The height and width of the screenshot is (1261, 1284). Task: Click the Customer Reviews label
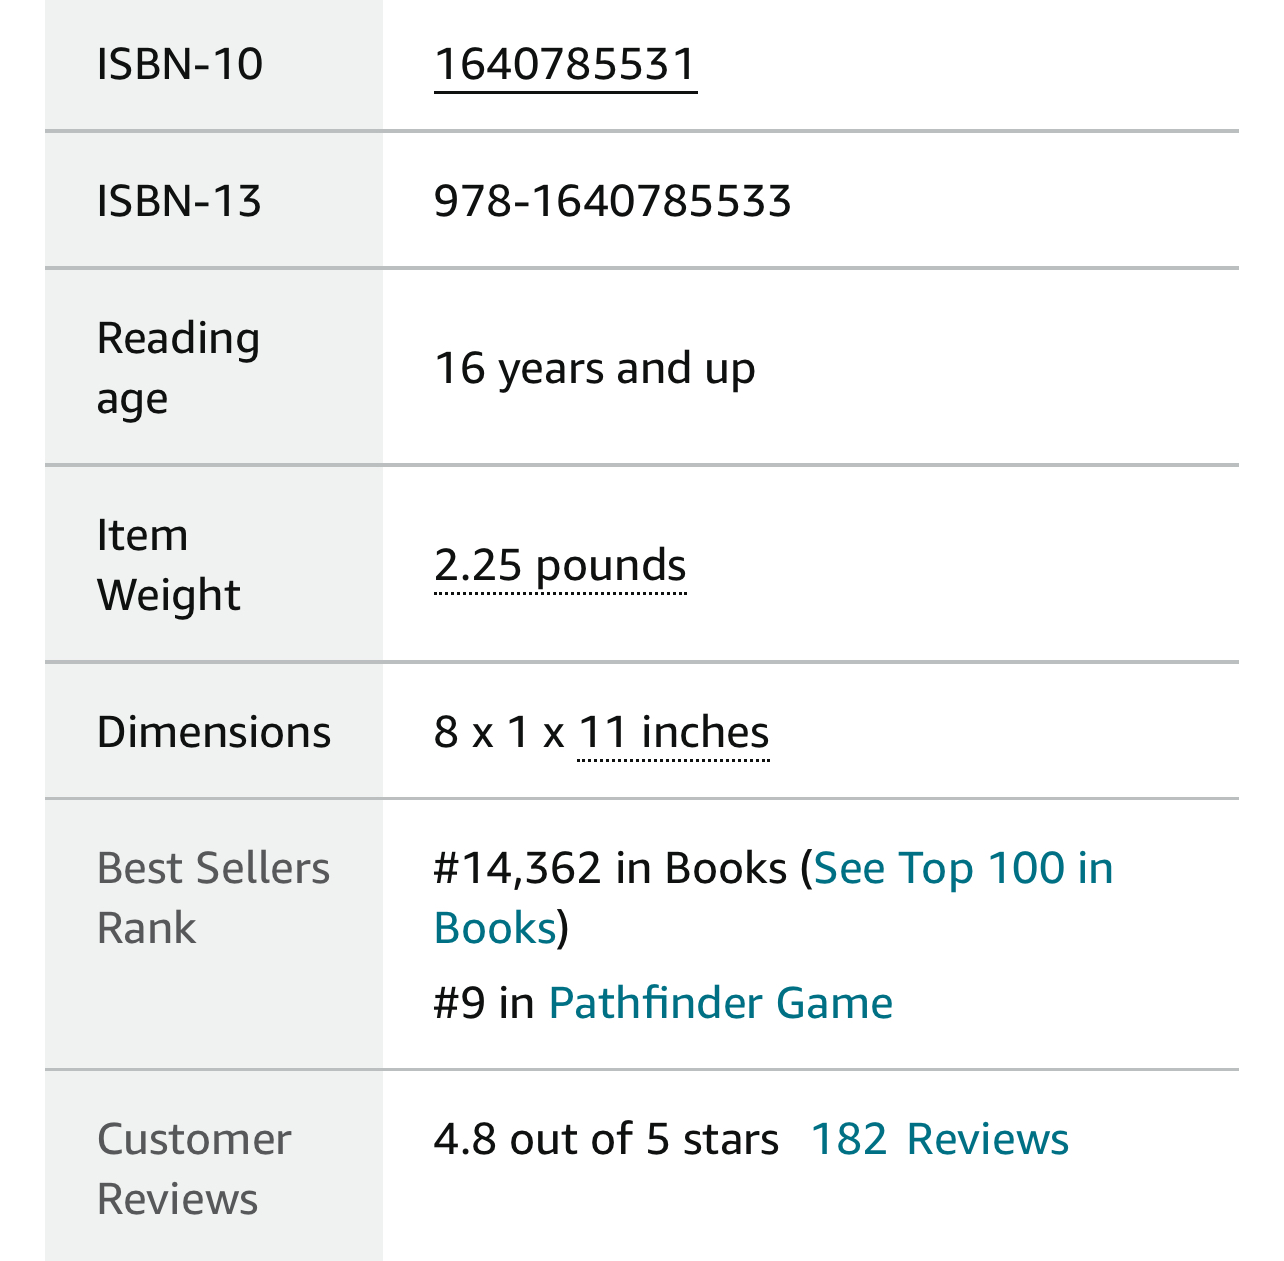click(x=194, y=1169)
